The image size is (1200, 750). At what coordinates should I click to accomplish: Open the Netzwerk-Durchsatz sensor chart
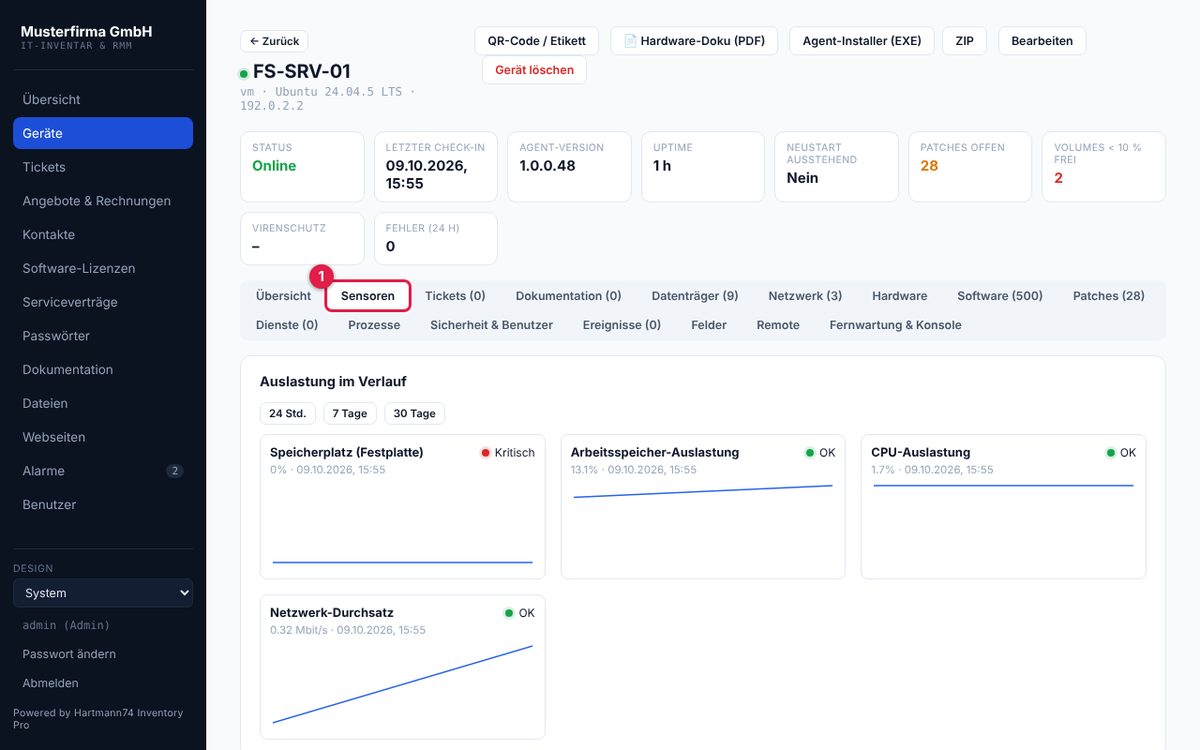(403, 667)
